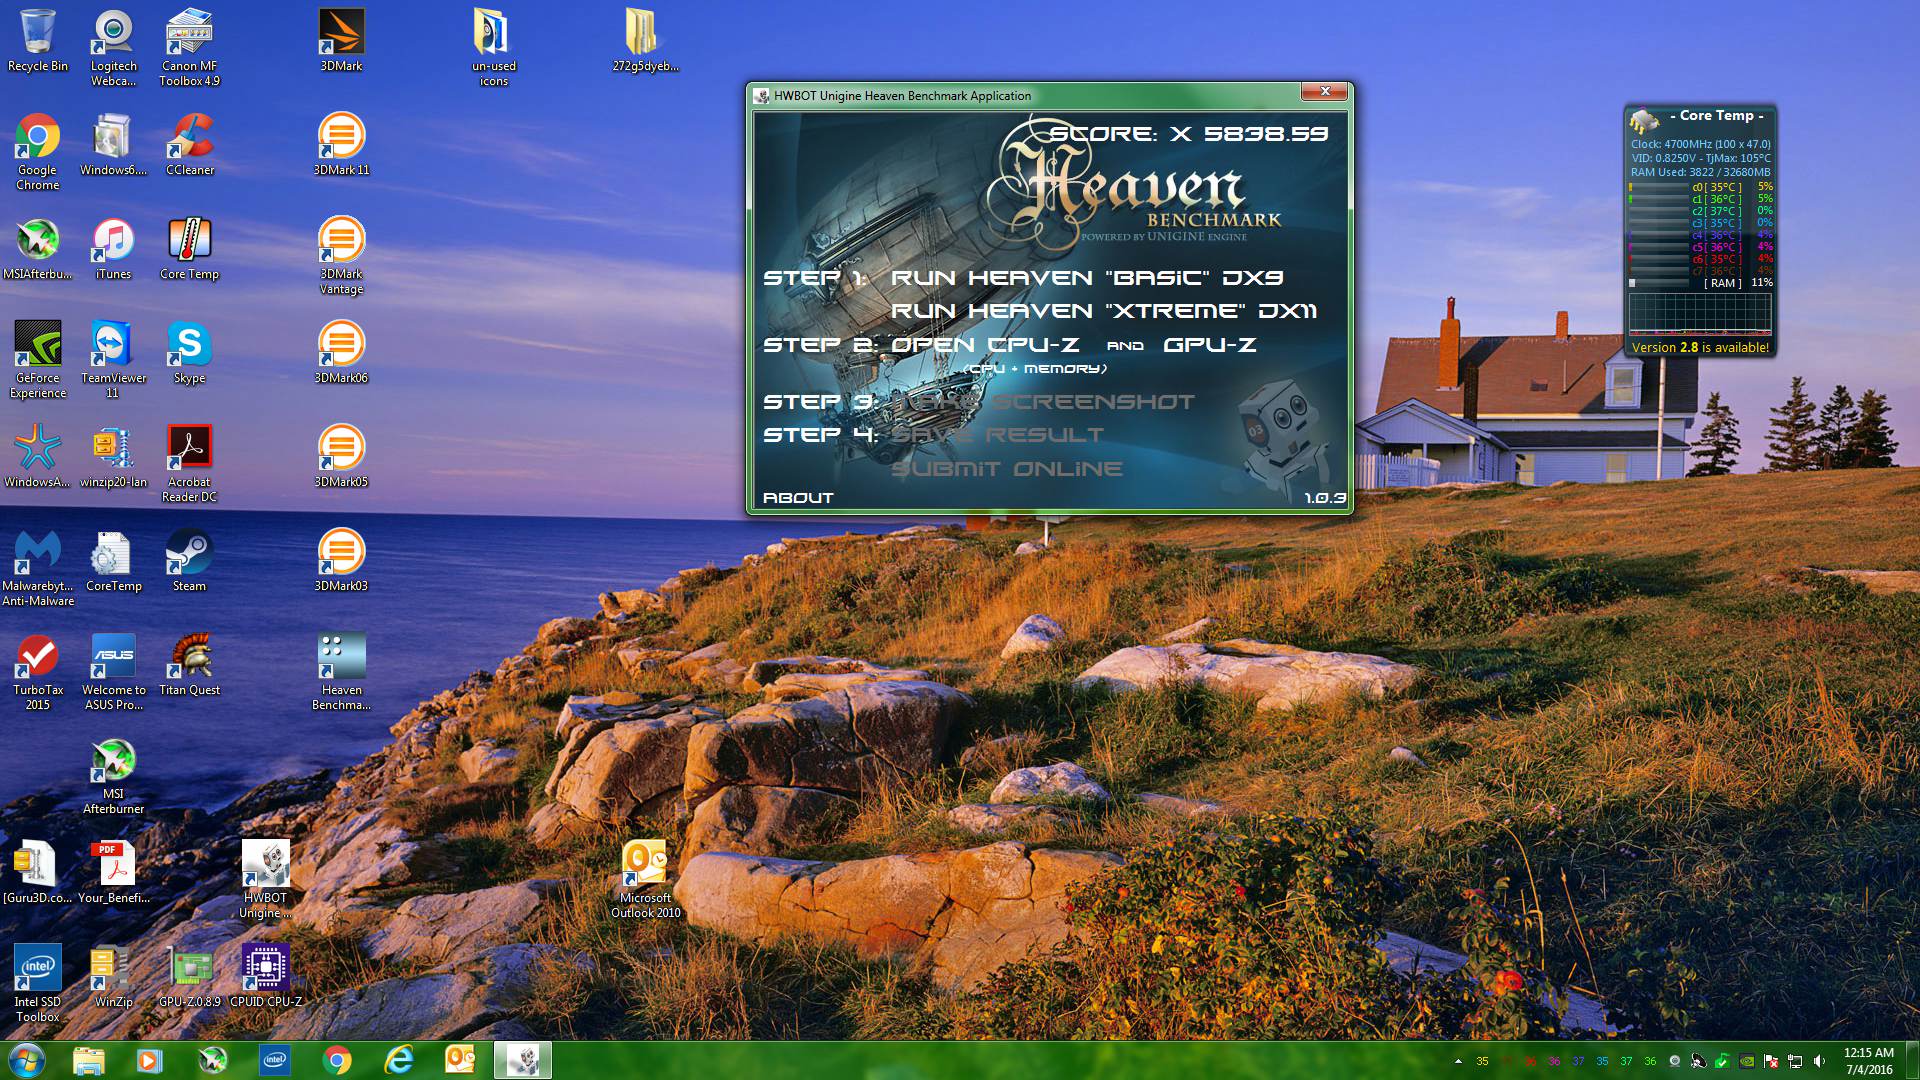The image size is (1920, 1080).
Task: Click Submit Online in HWBOT window
Action: (1007, 469)
